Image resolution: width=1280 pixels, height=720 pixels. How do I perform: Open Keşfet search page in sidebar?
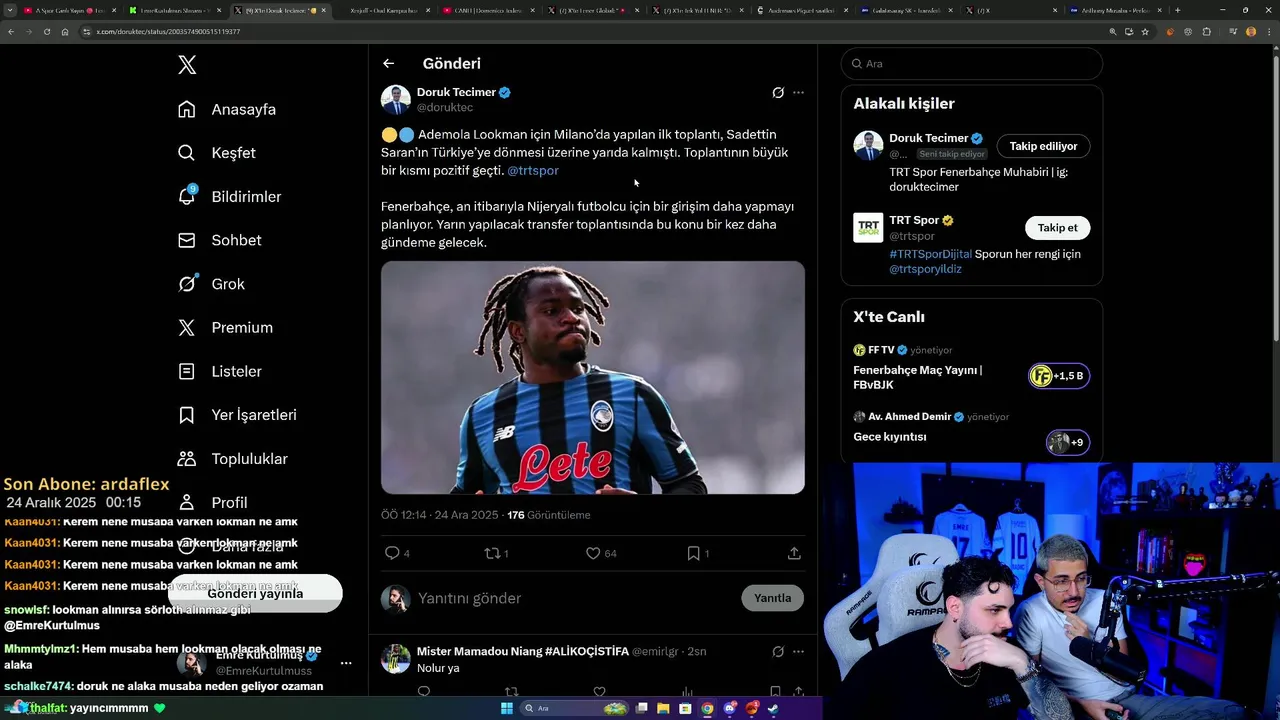pos(217,153)
